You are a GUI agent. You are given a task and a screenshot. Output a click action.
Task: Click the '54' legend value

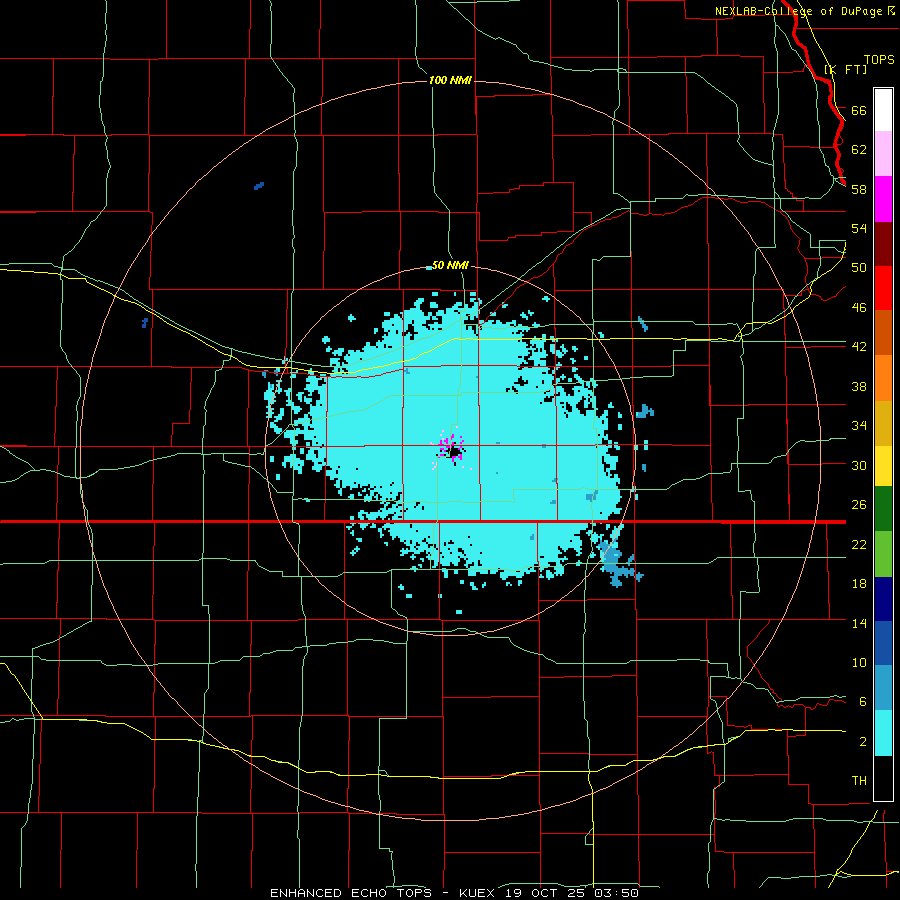point(859,228)
